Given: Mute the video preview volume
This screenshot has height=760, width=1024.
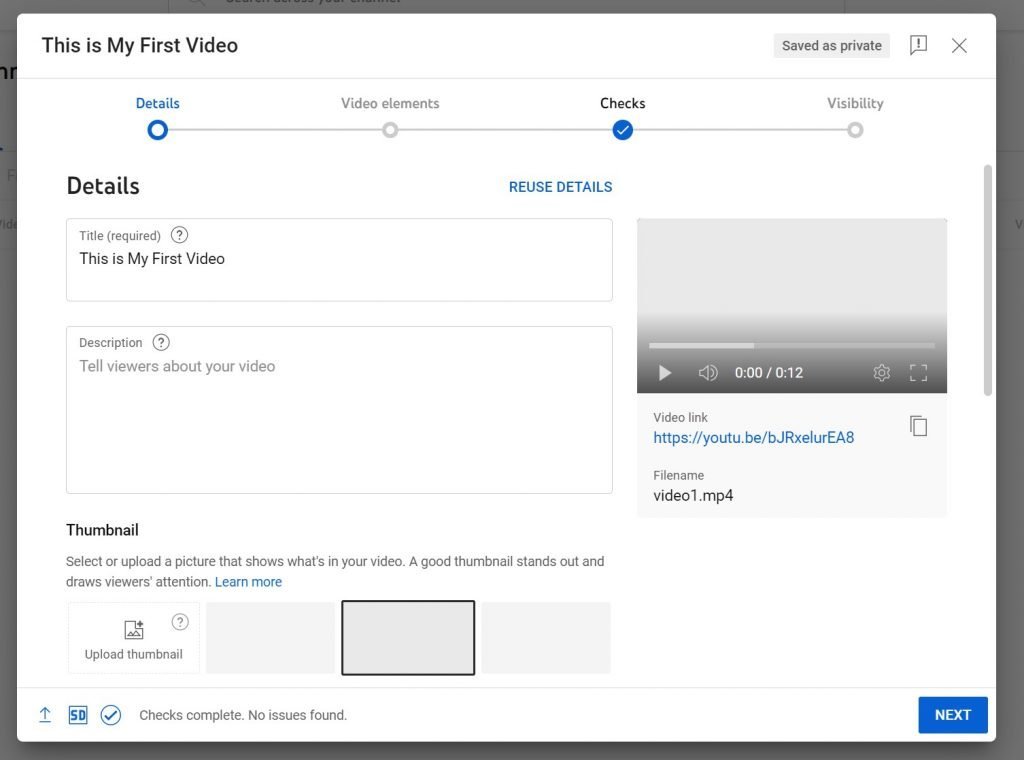Looking at the screenshot, I should (x=708, y=373).
